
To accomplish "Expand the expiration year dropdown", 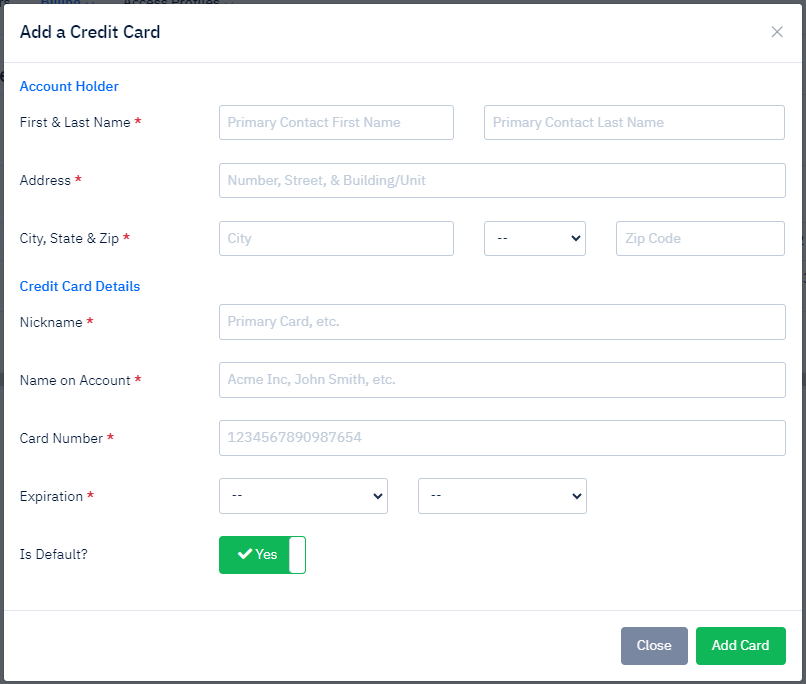I will pos(502,496).
